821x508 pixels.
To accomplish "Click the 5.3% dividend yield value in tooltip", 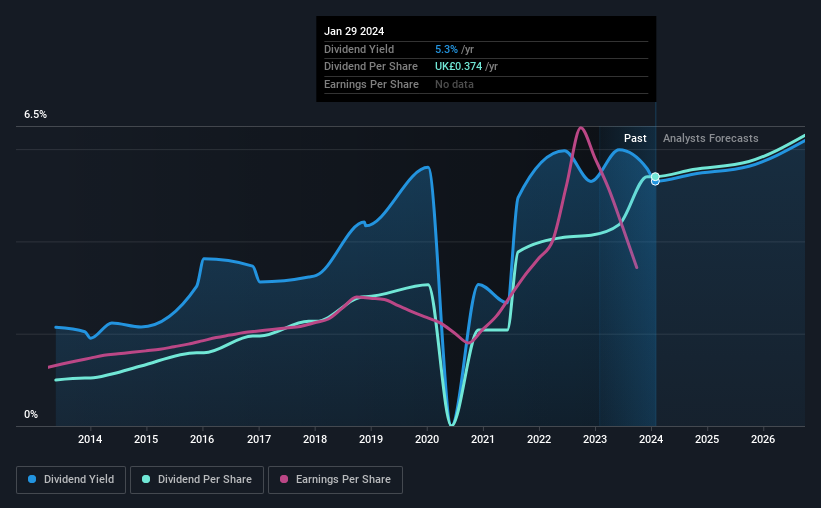I will click(x=446, y=49).
